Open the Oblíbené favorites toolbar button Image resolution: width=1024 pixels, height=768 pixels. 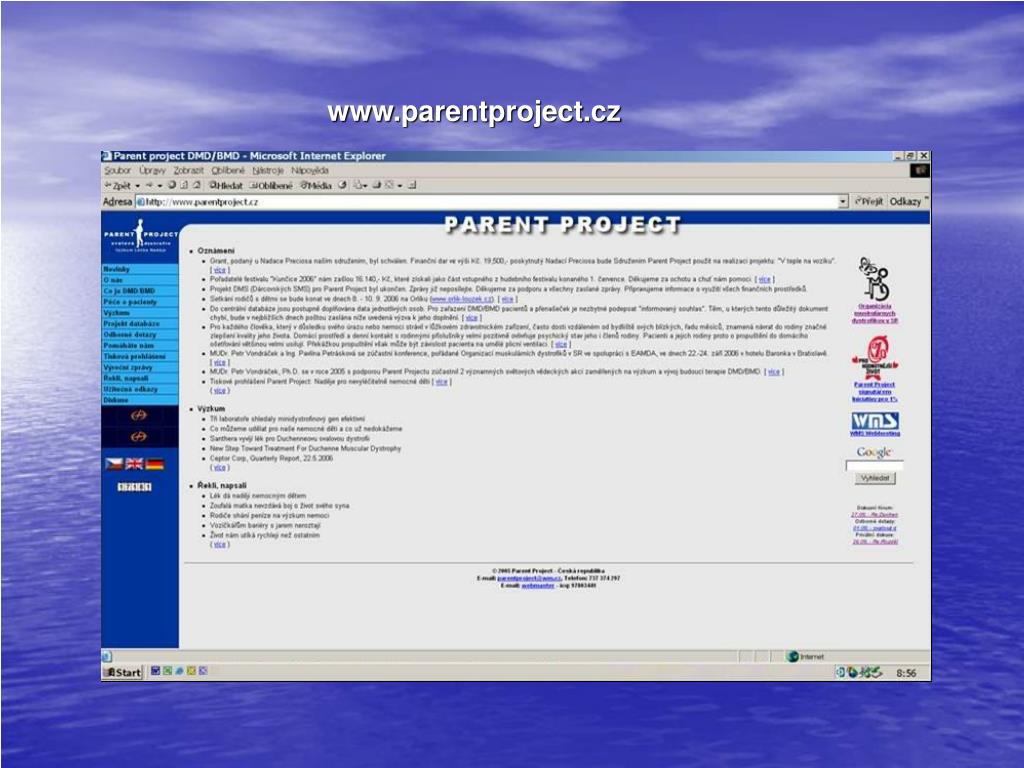271,185
